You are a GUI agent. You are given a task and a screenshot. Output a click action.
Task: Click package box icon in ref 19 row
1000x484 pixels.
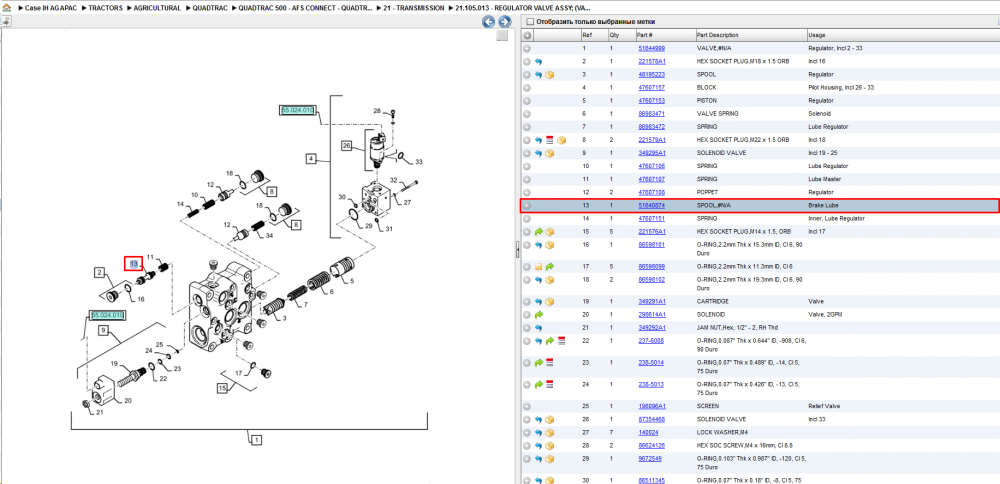coord(549,301)
